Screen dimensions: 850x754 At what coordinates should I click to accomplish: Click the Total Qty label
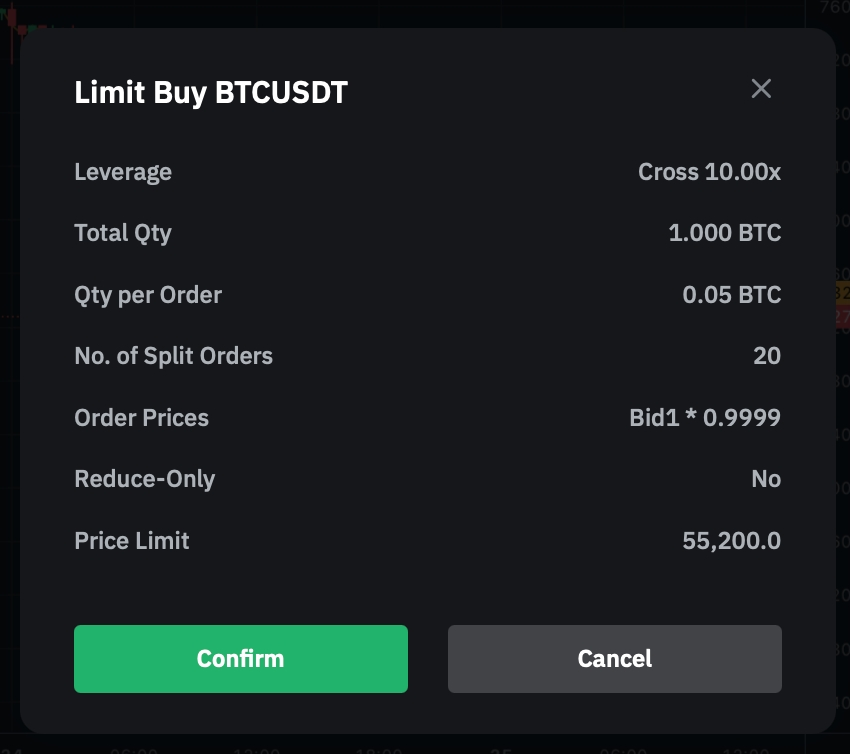tap(123, 233)
